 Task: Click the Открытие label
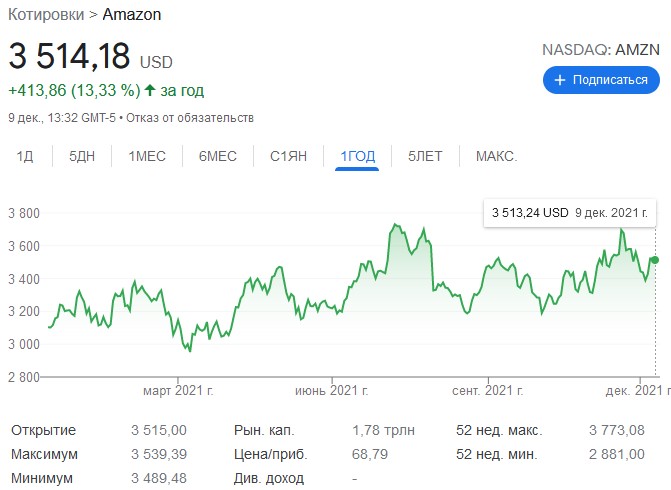click(44, 430)
